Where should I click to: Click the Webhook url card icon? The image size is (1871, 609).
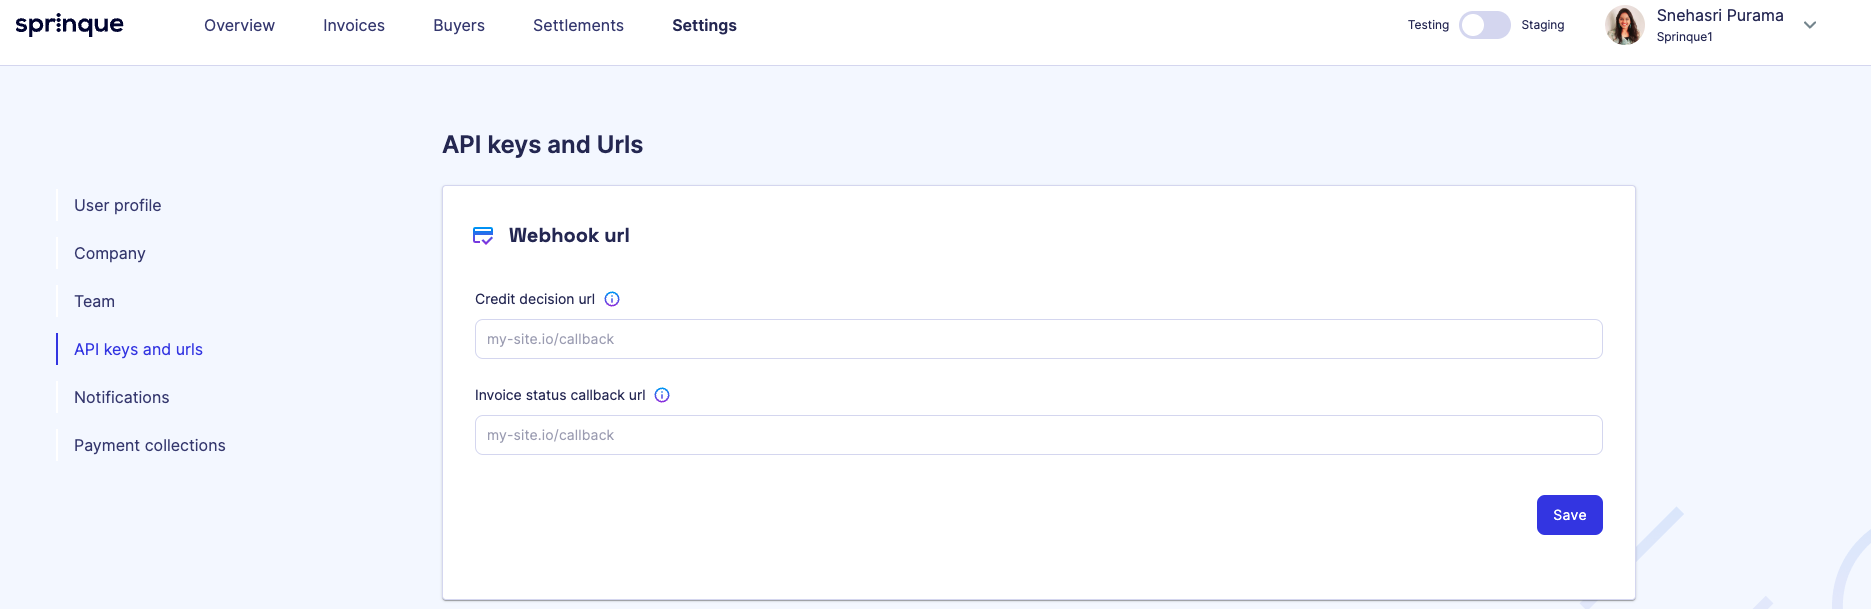tap(483, 236)
